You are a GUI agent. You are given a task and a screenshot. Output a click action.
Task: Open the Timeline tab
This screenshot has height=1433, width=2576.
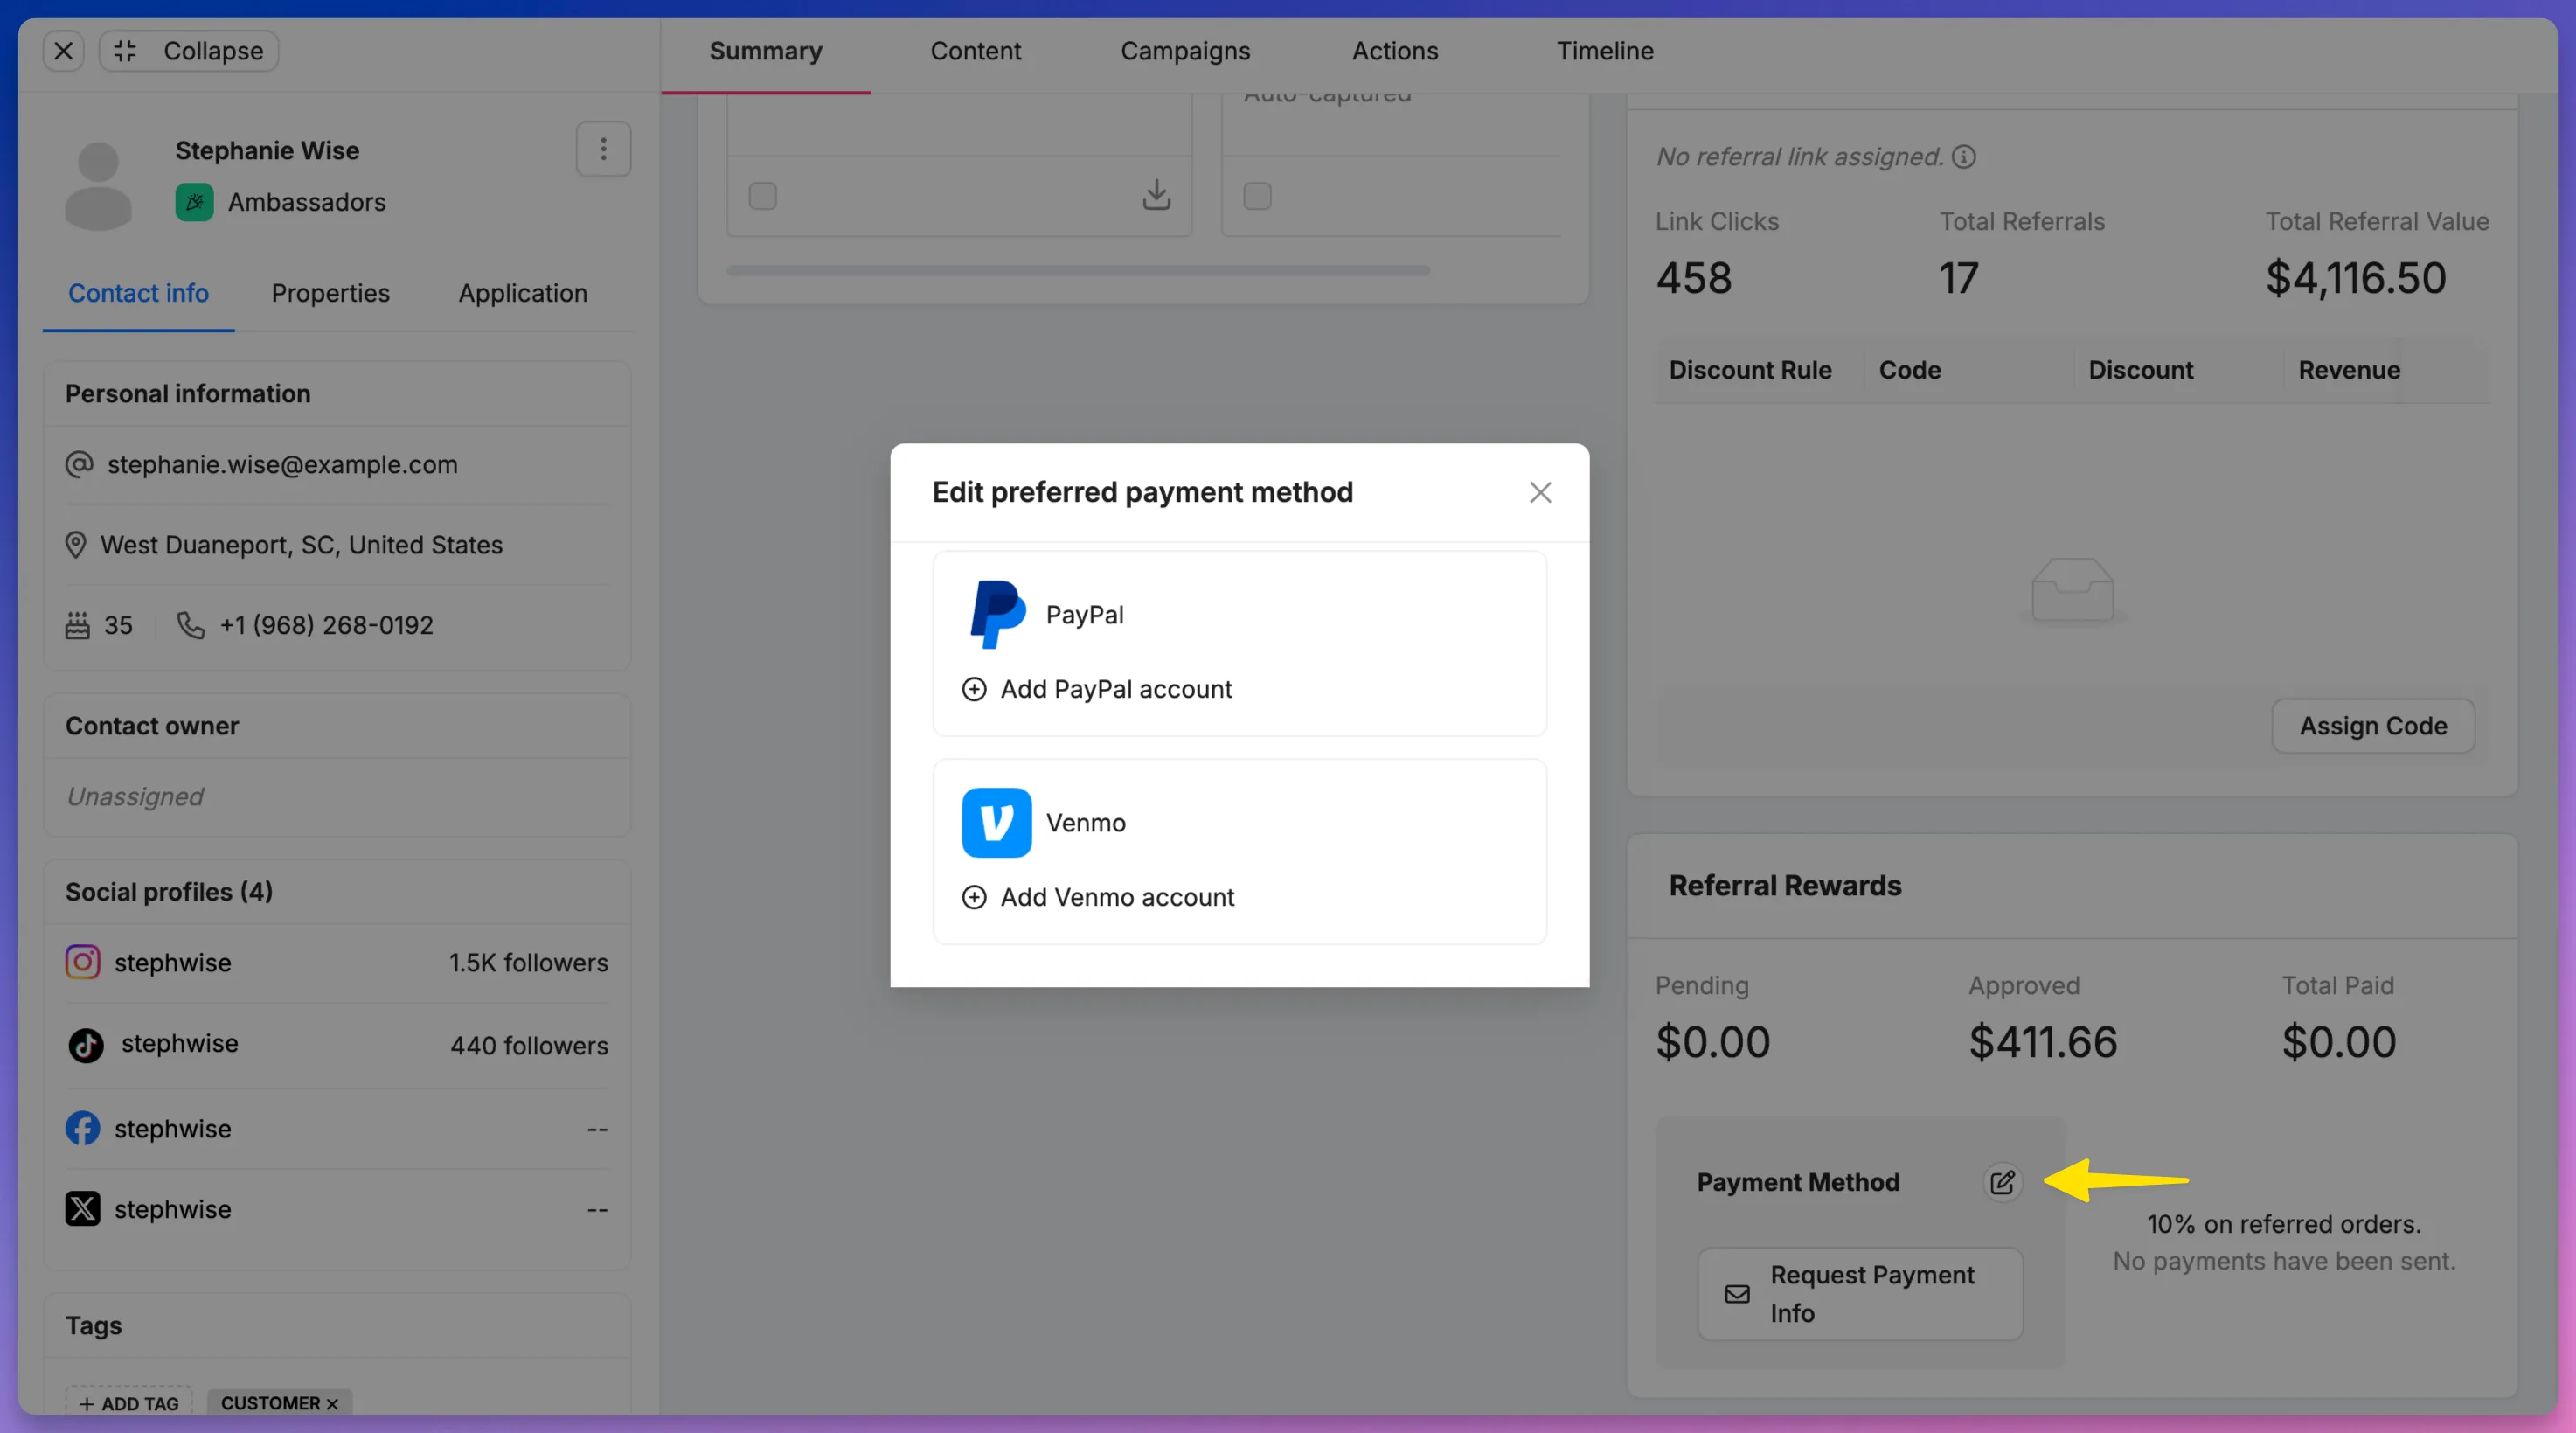tap(1604, 51)
